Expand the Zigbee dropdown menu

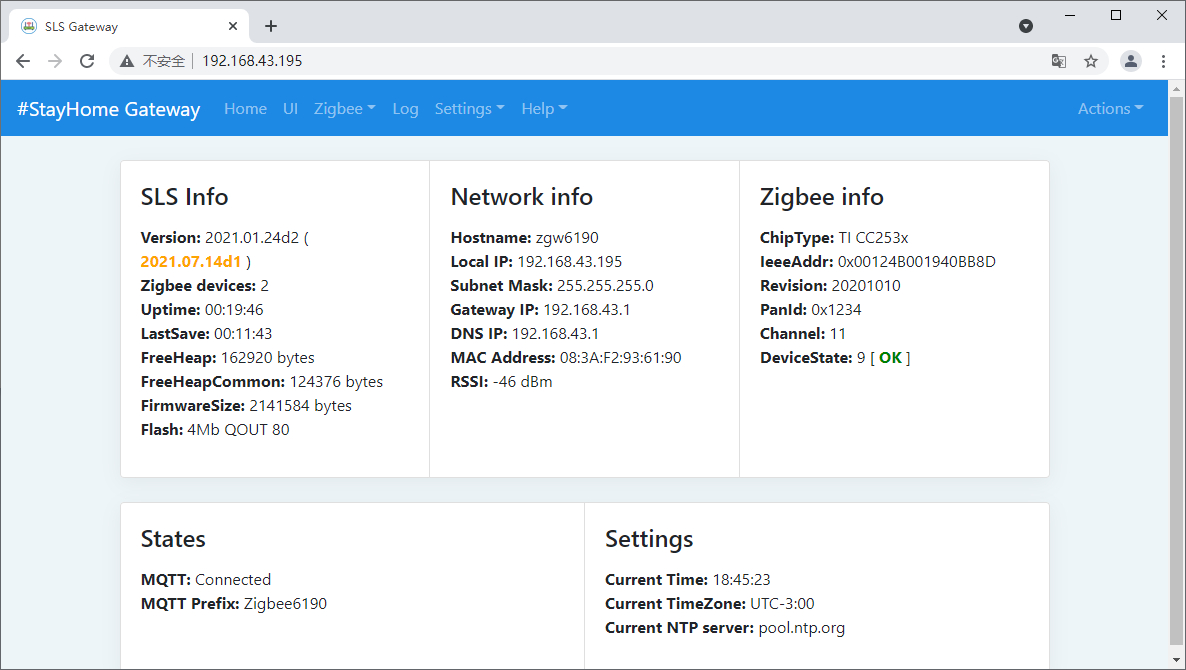click(x=344, y=109)
